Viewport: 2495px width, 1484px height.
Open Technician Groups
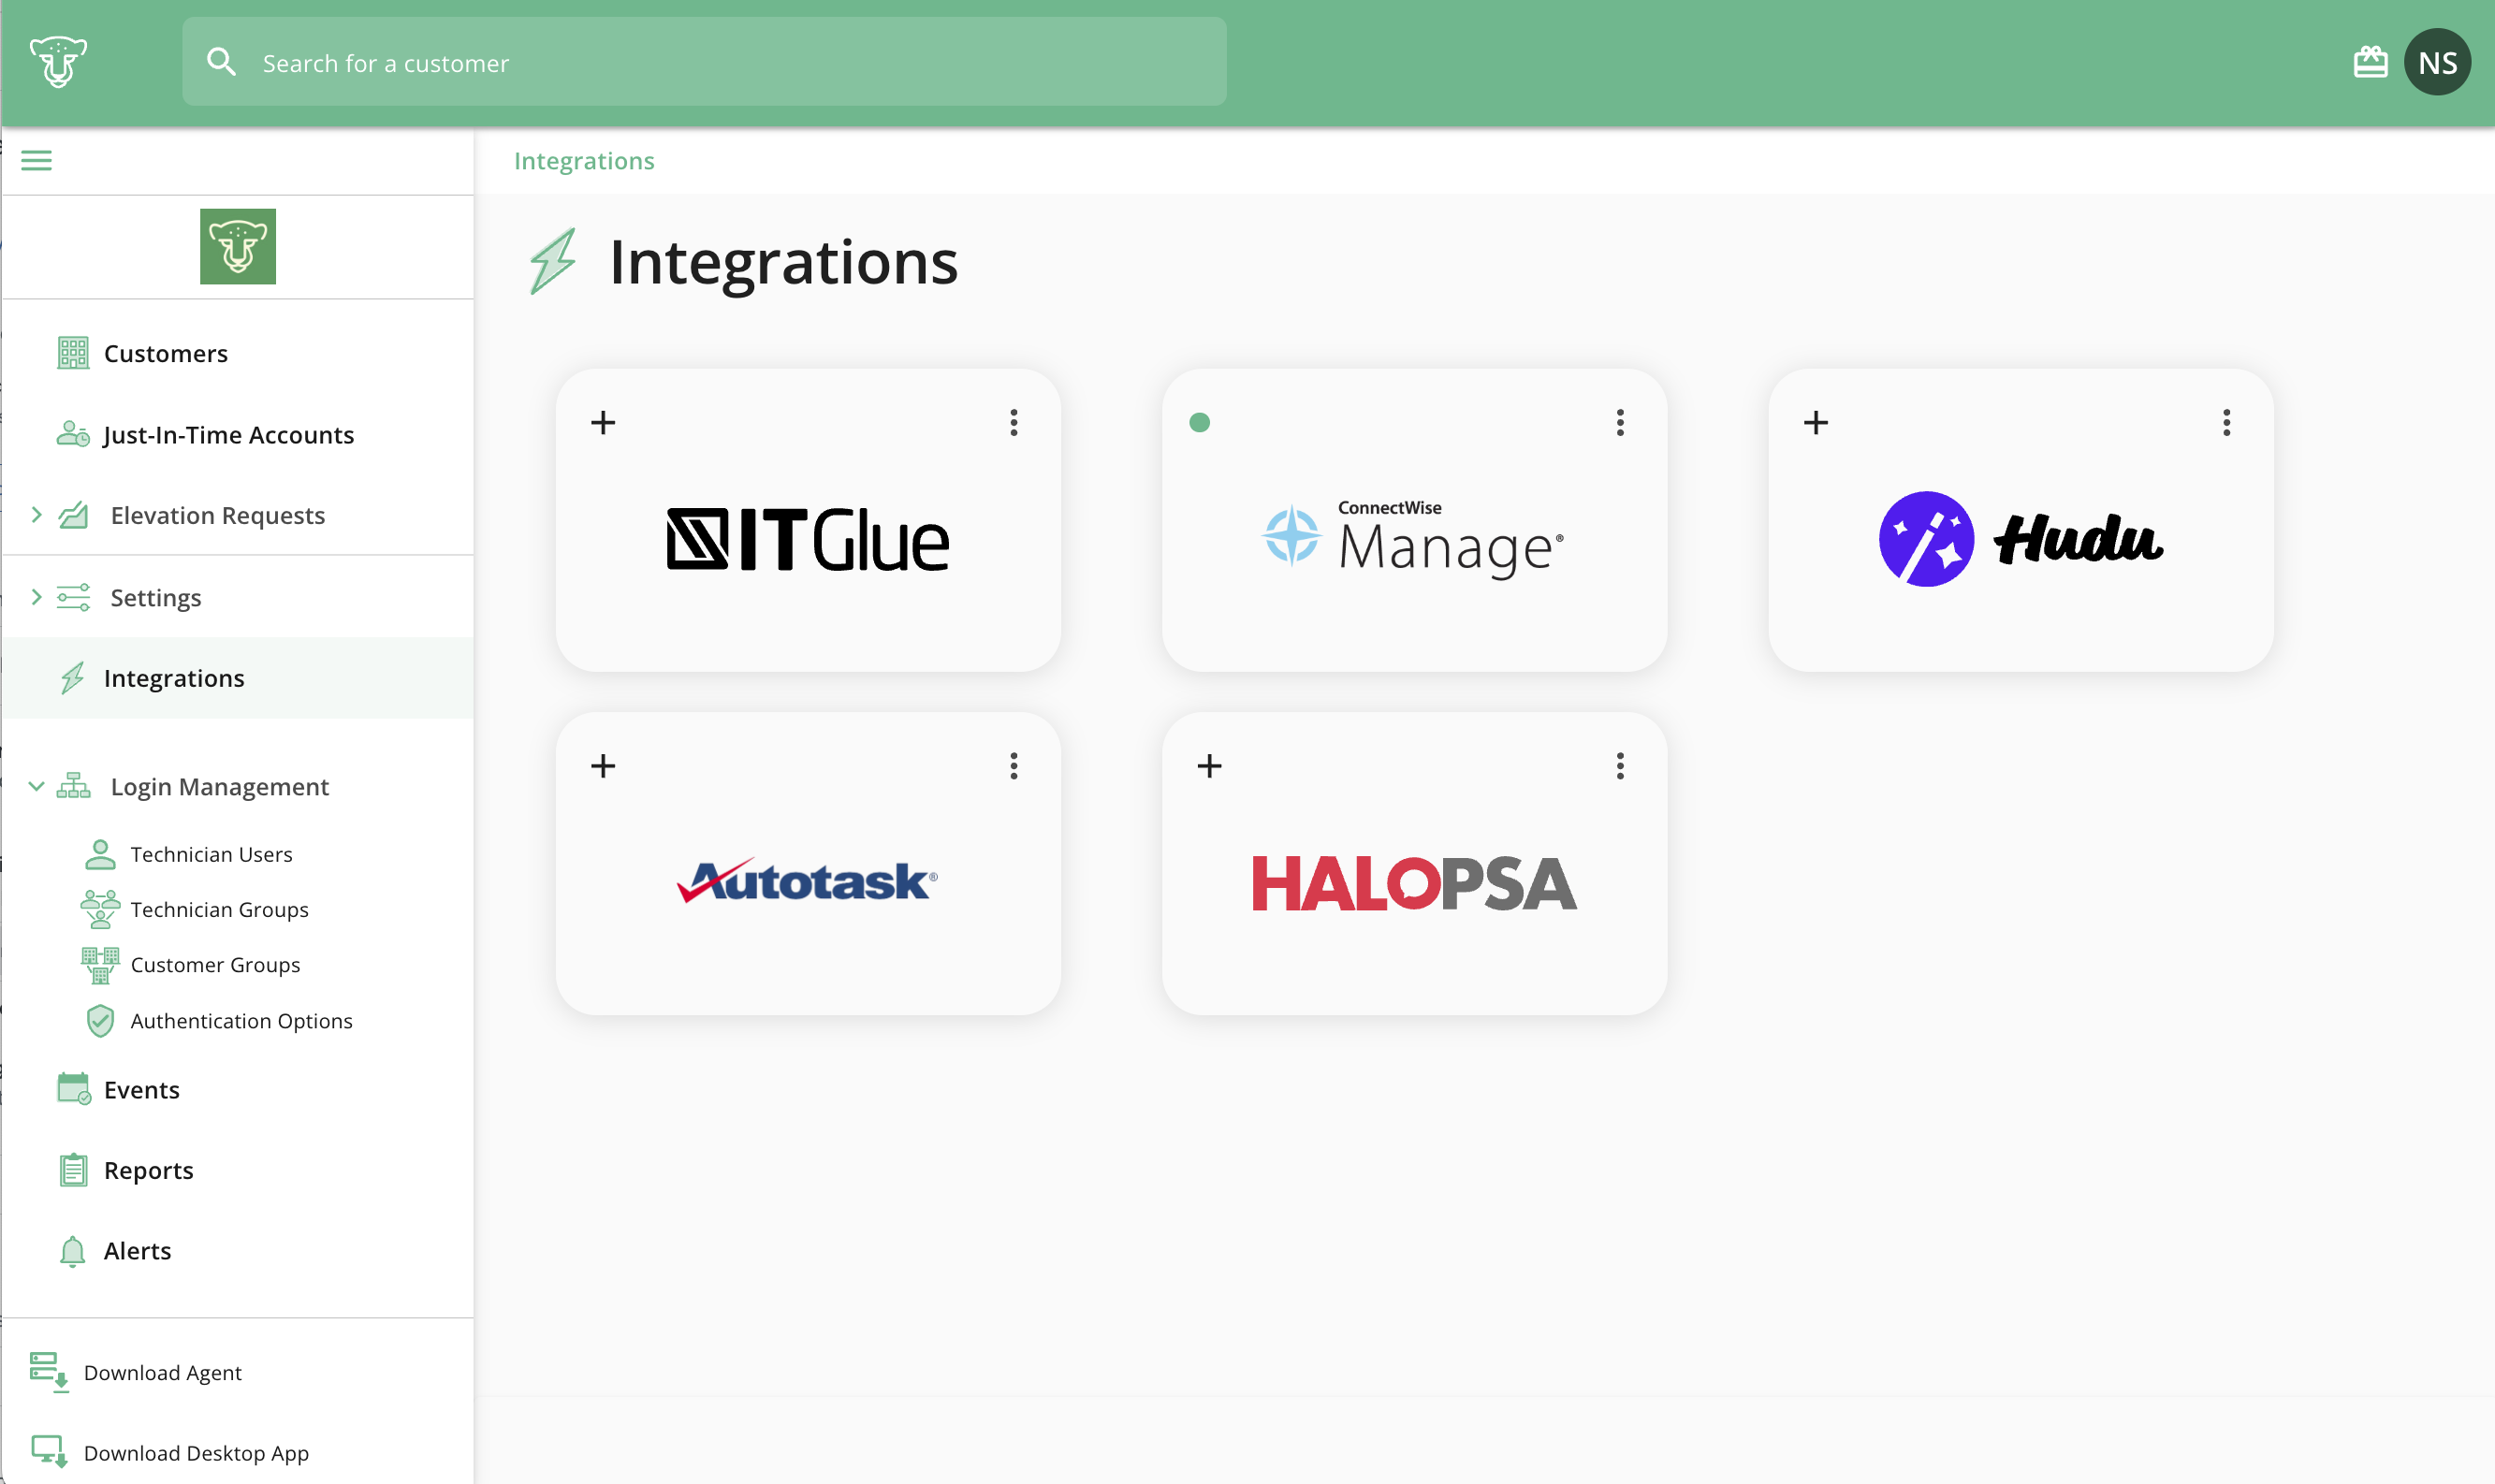coord(219,909)
